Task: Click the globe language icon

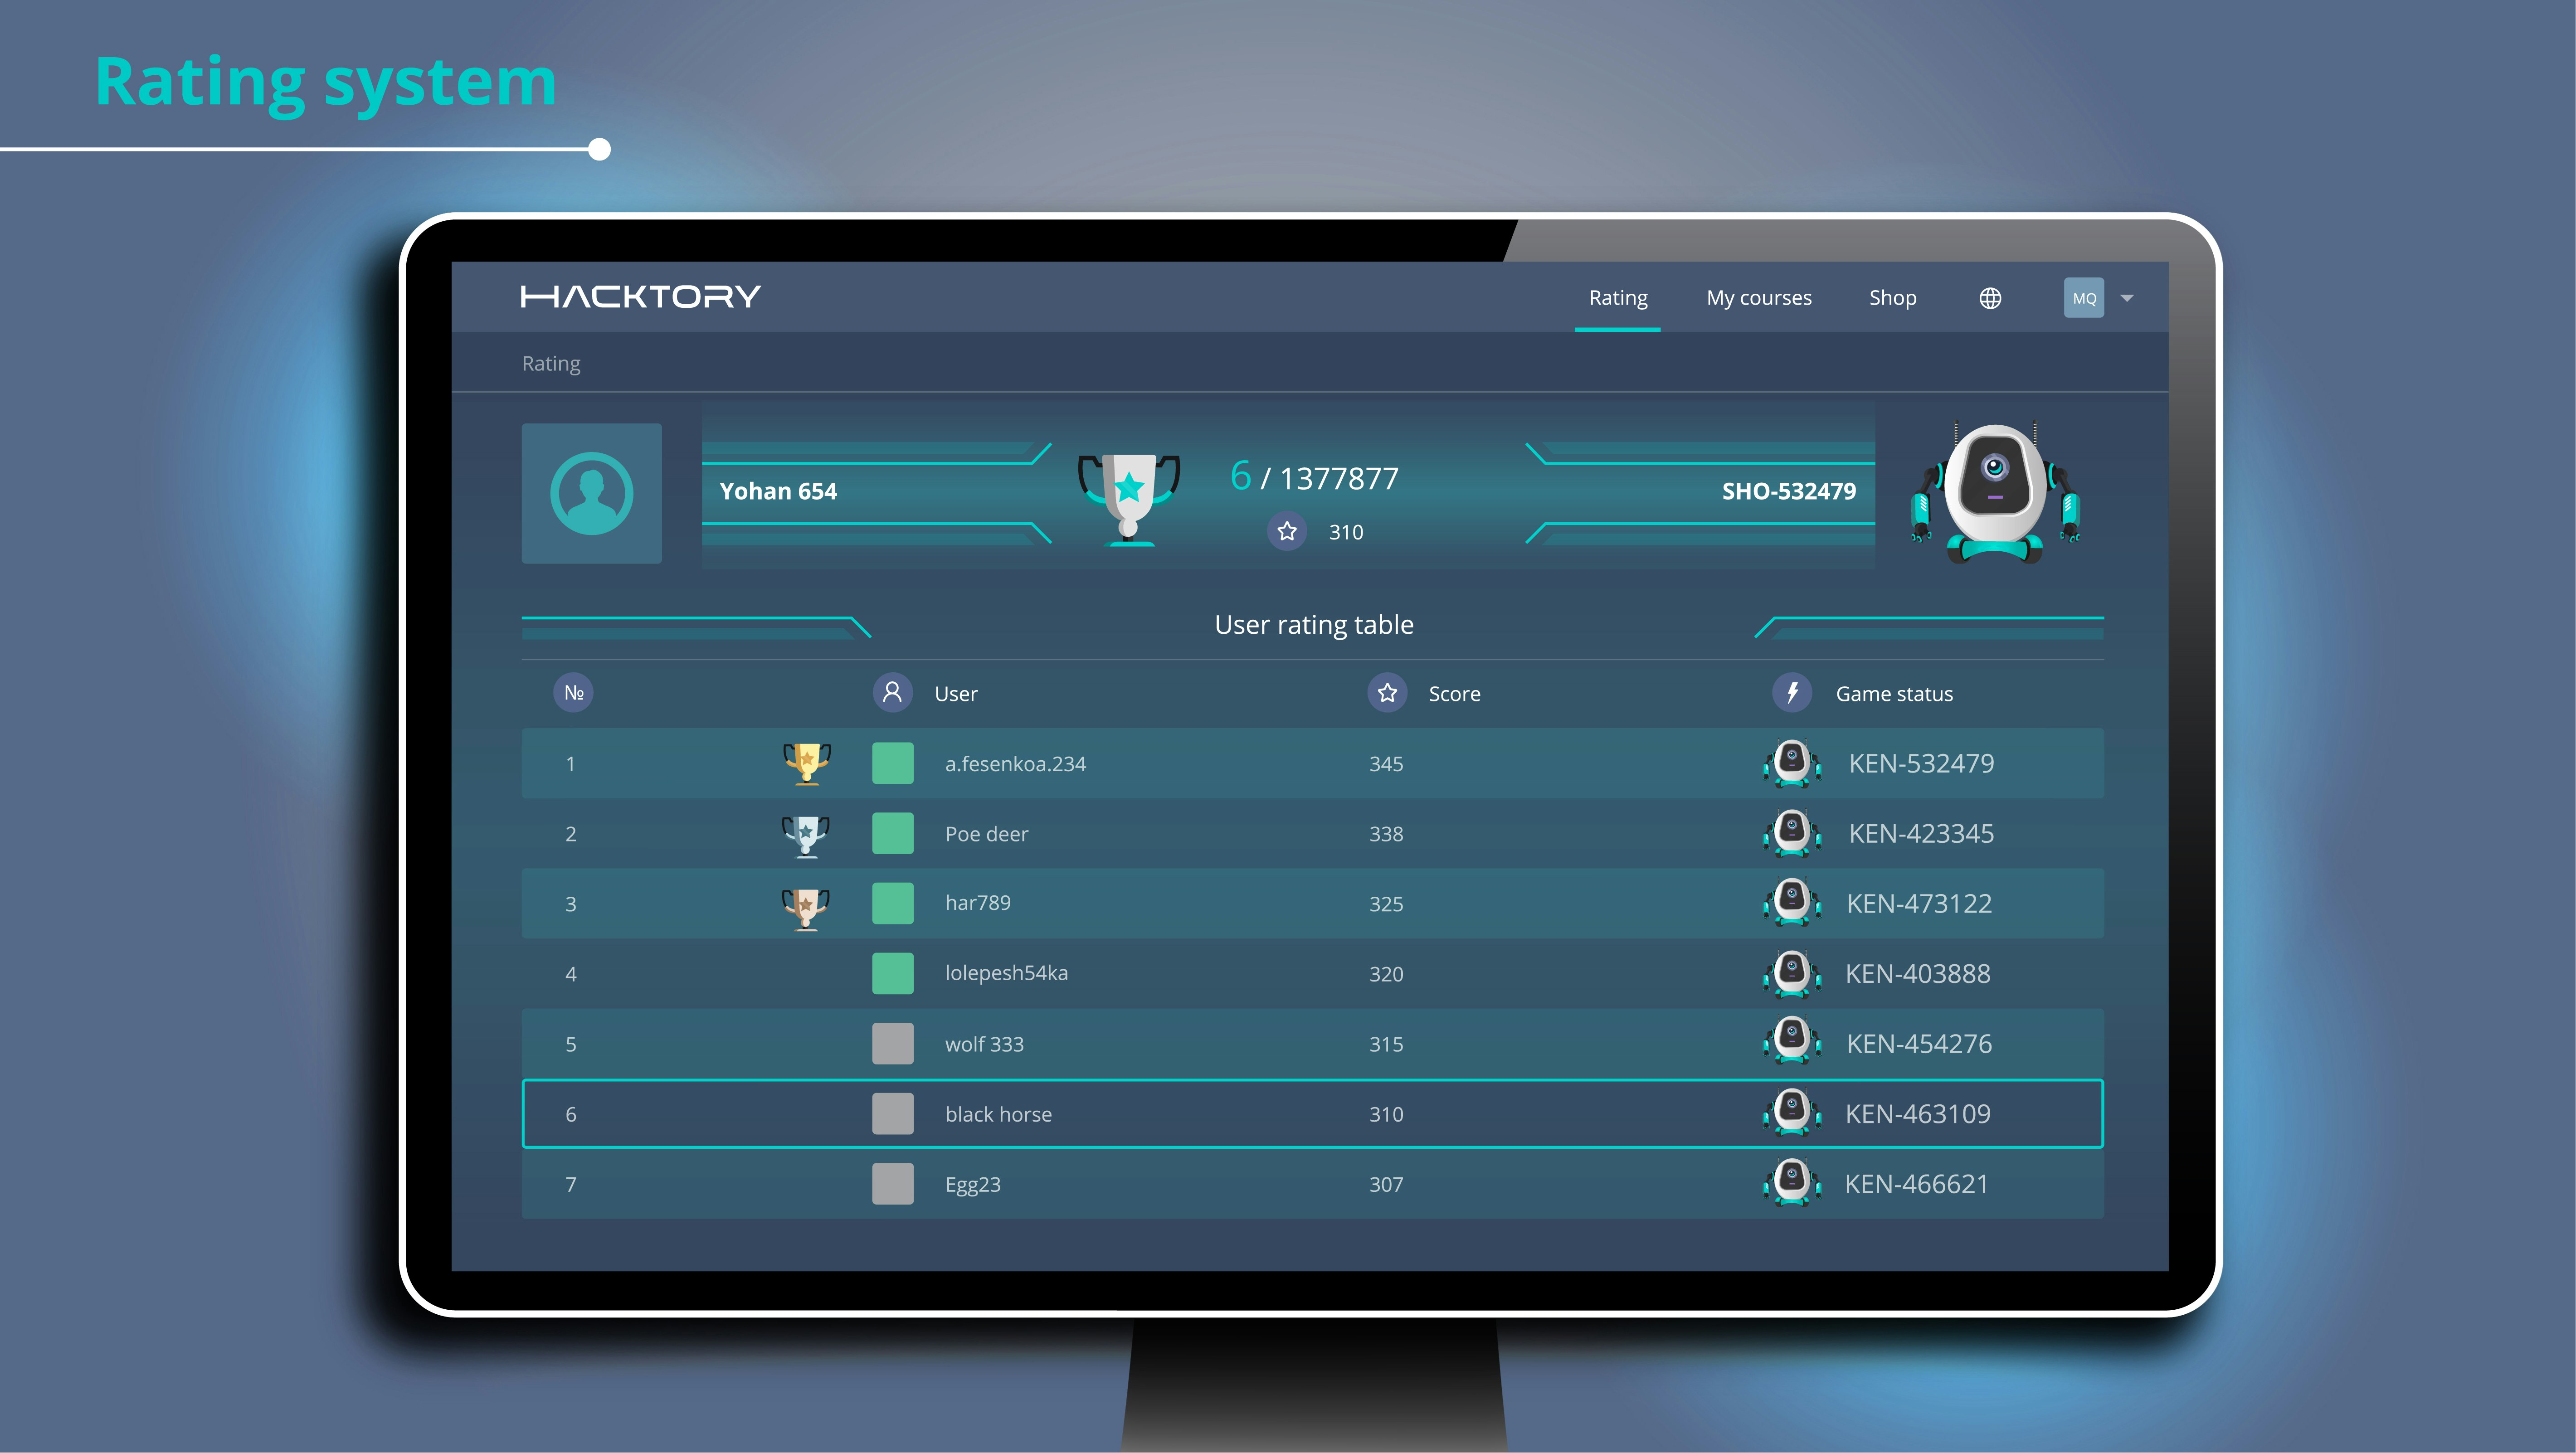Action: 1990,298
